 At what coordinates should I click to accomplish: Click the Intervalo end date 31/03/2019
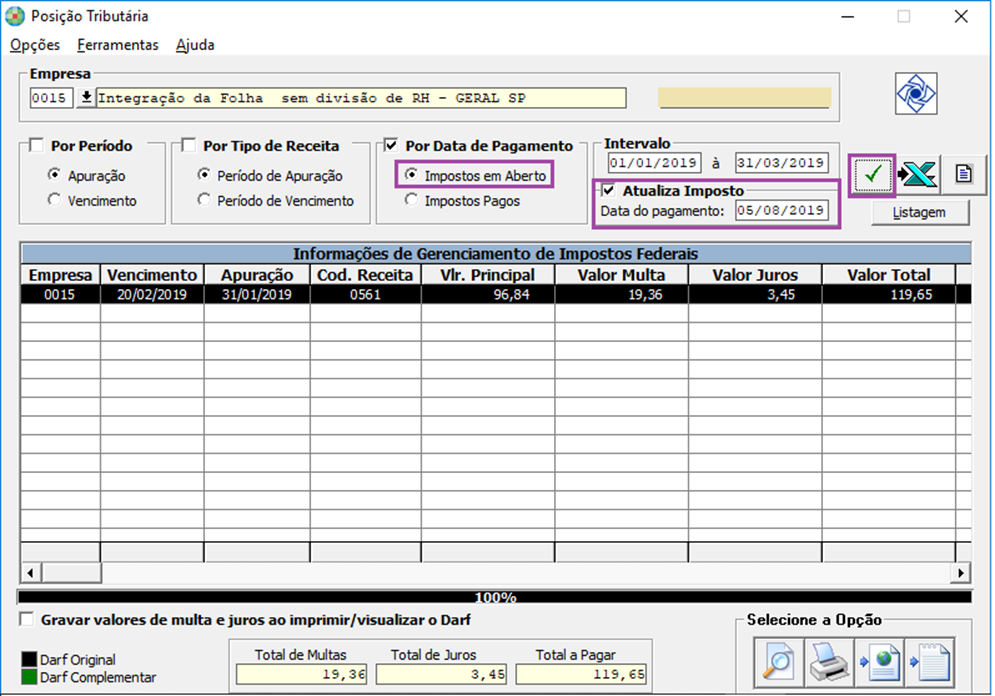782,163
